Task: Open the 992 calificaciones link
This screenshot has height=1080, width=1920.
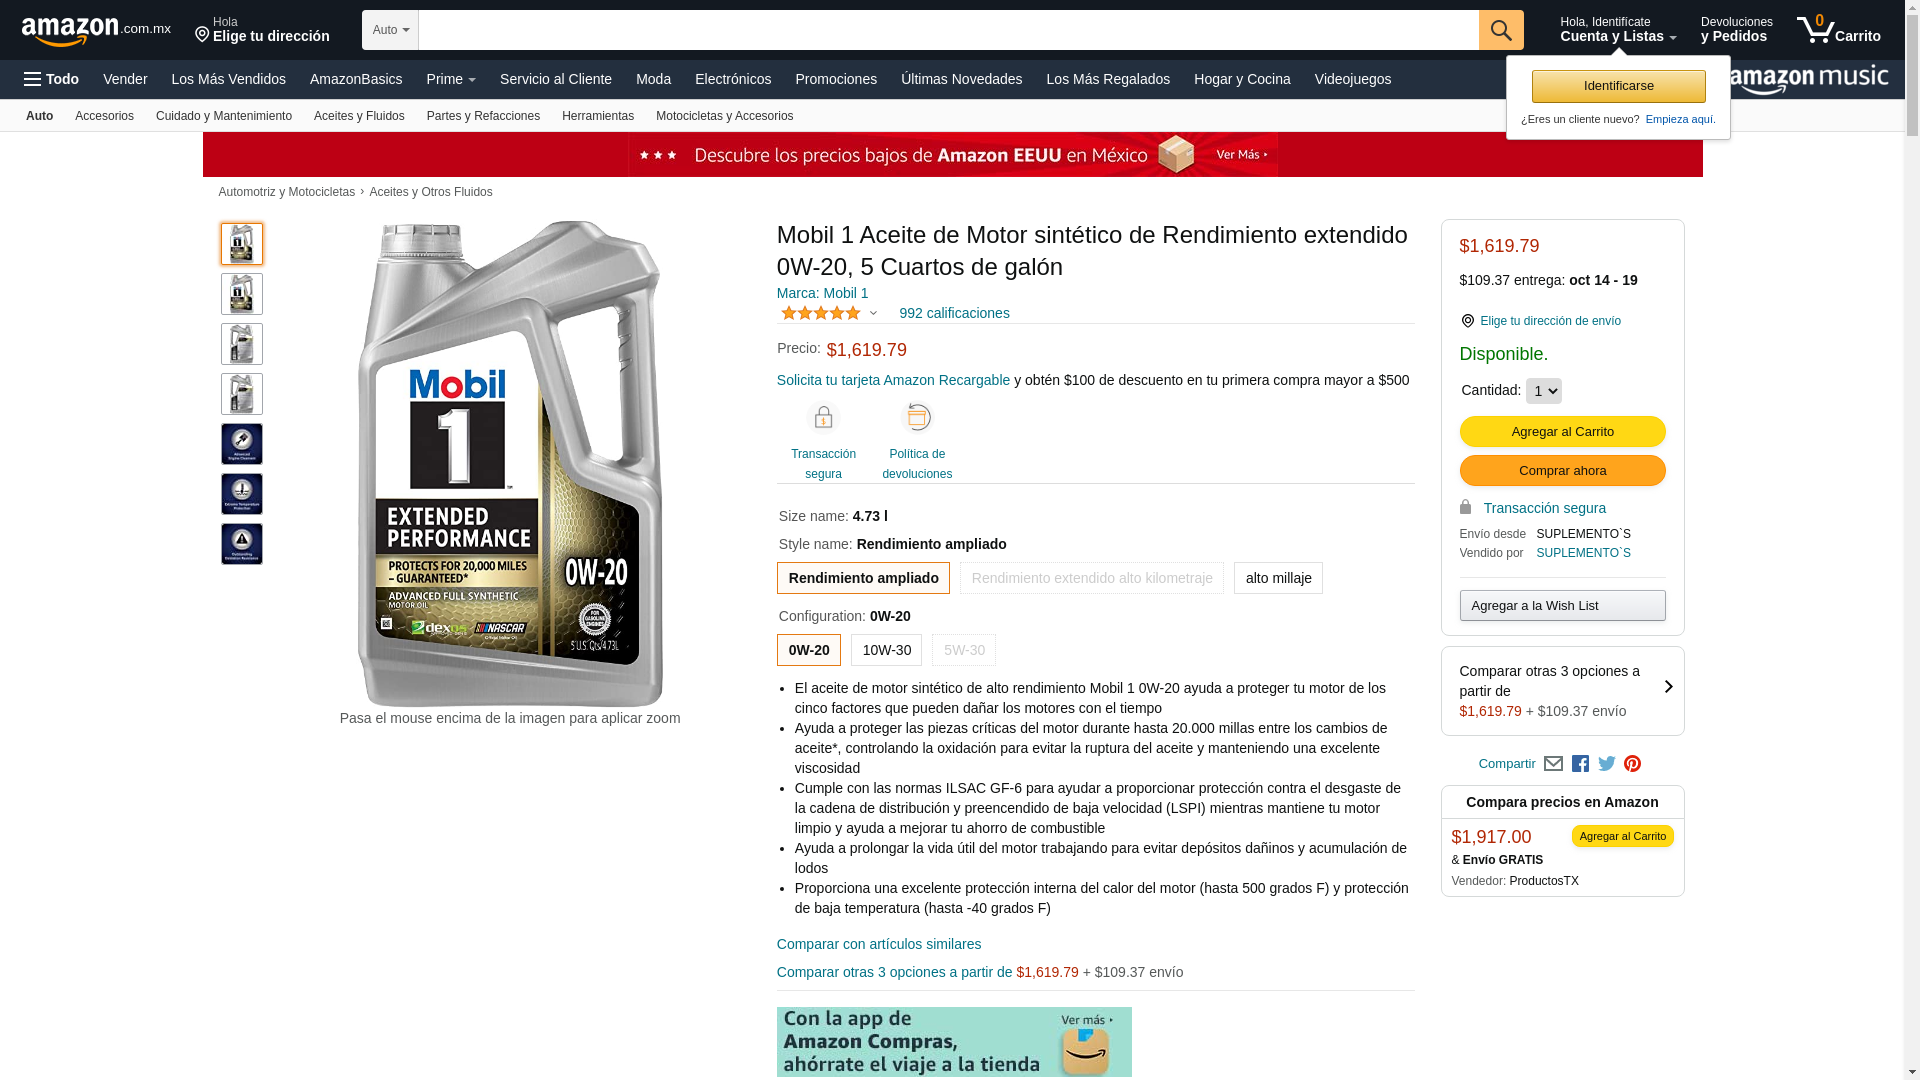Action: click(954, 313)
